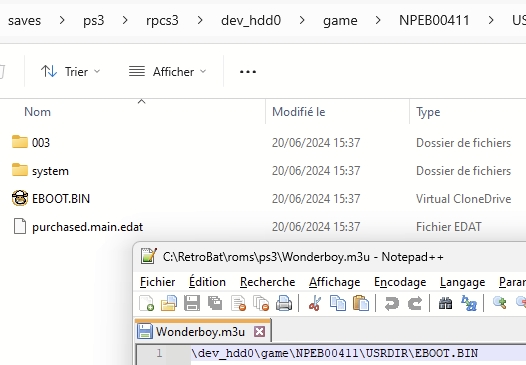526x365 pixels.
Task: Open Find with the binoculars icon
Action: (445, 303)
